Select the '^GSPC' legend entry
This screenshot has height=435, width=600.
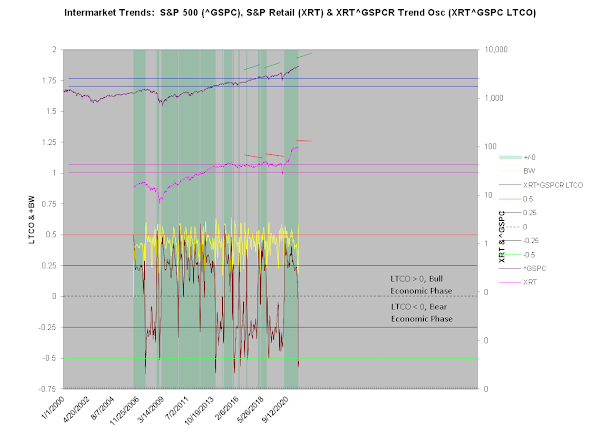(522, 269)
